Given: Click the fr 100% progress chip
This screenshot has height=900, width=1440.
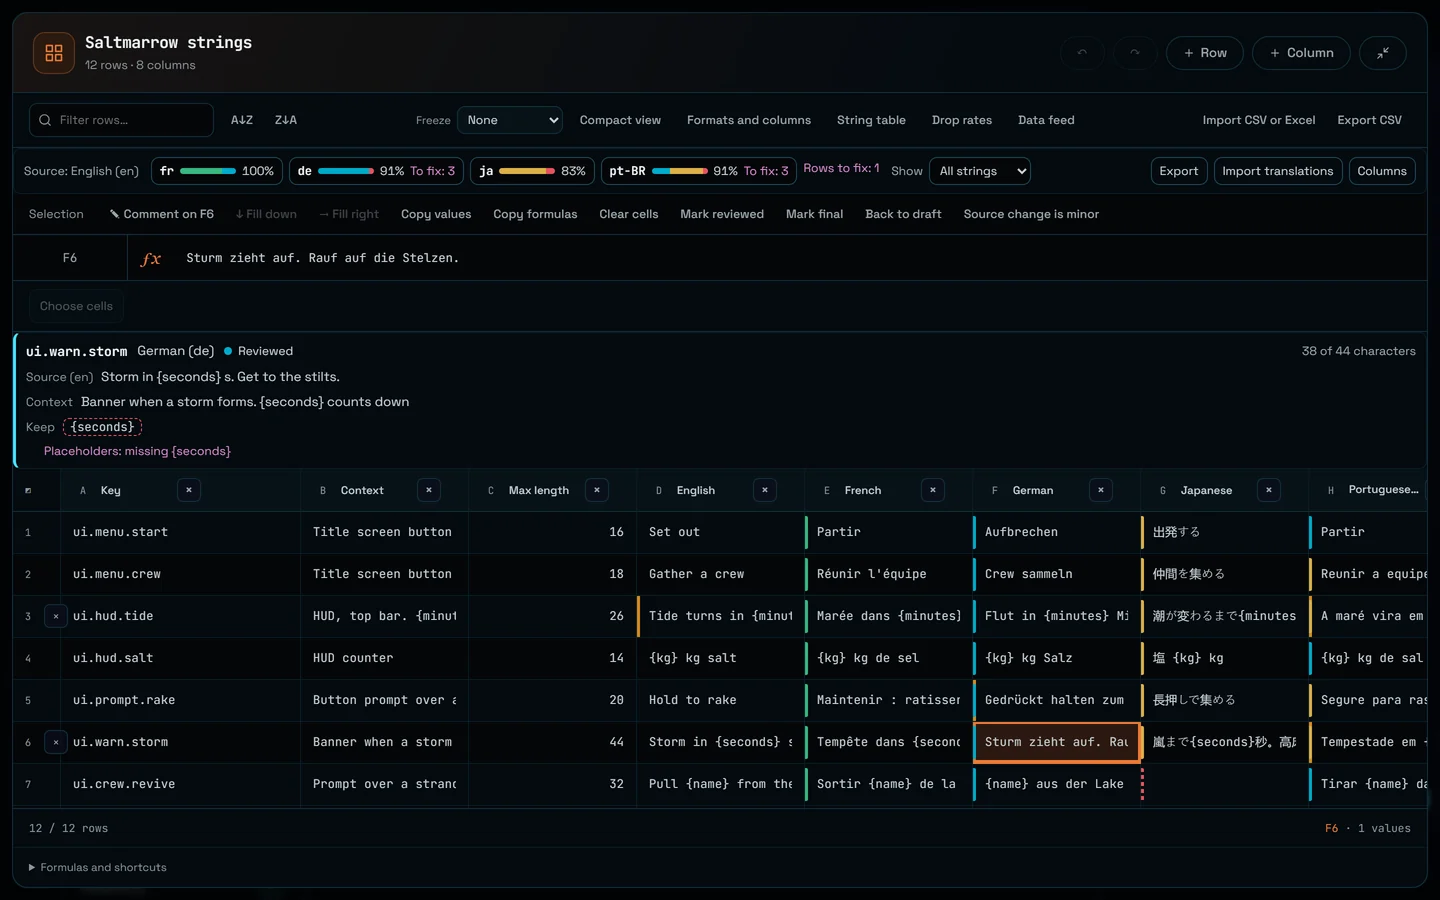Looking at the screenshot, I should pyautogui.click(x=217, y=171).
